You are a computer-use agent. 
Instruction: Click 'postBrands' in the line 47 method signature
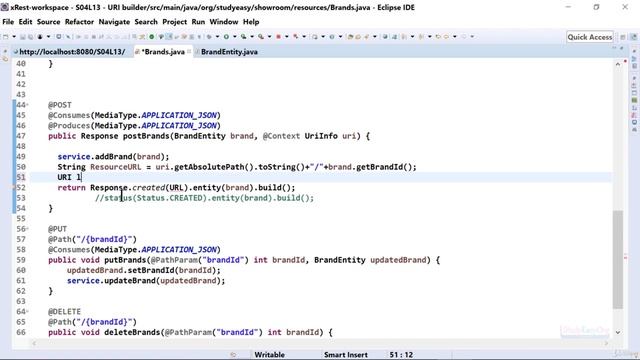146,136
